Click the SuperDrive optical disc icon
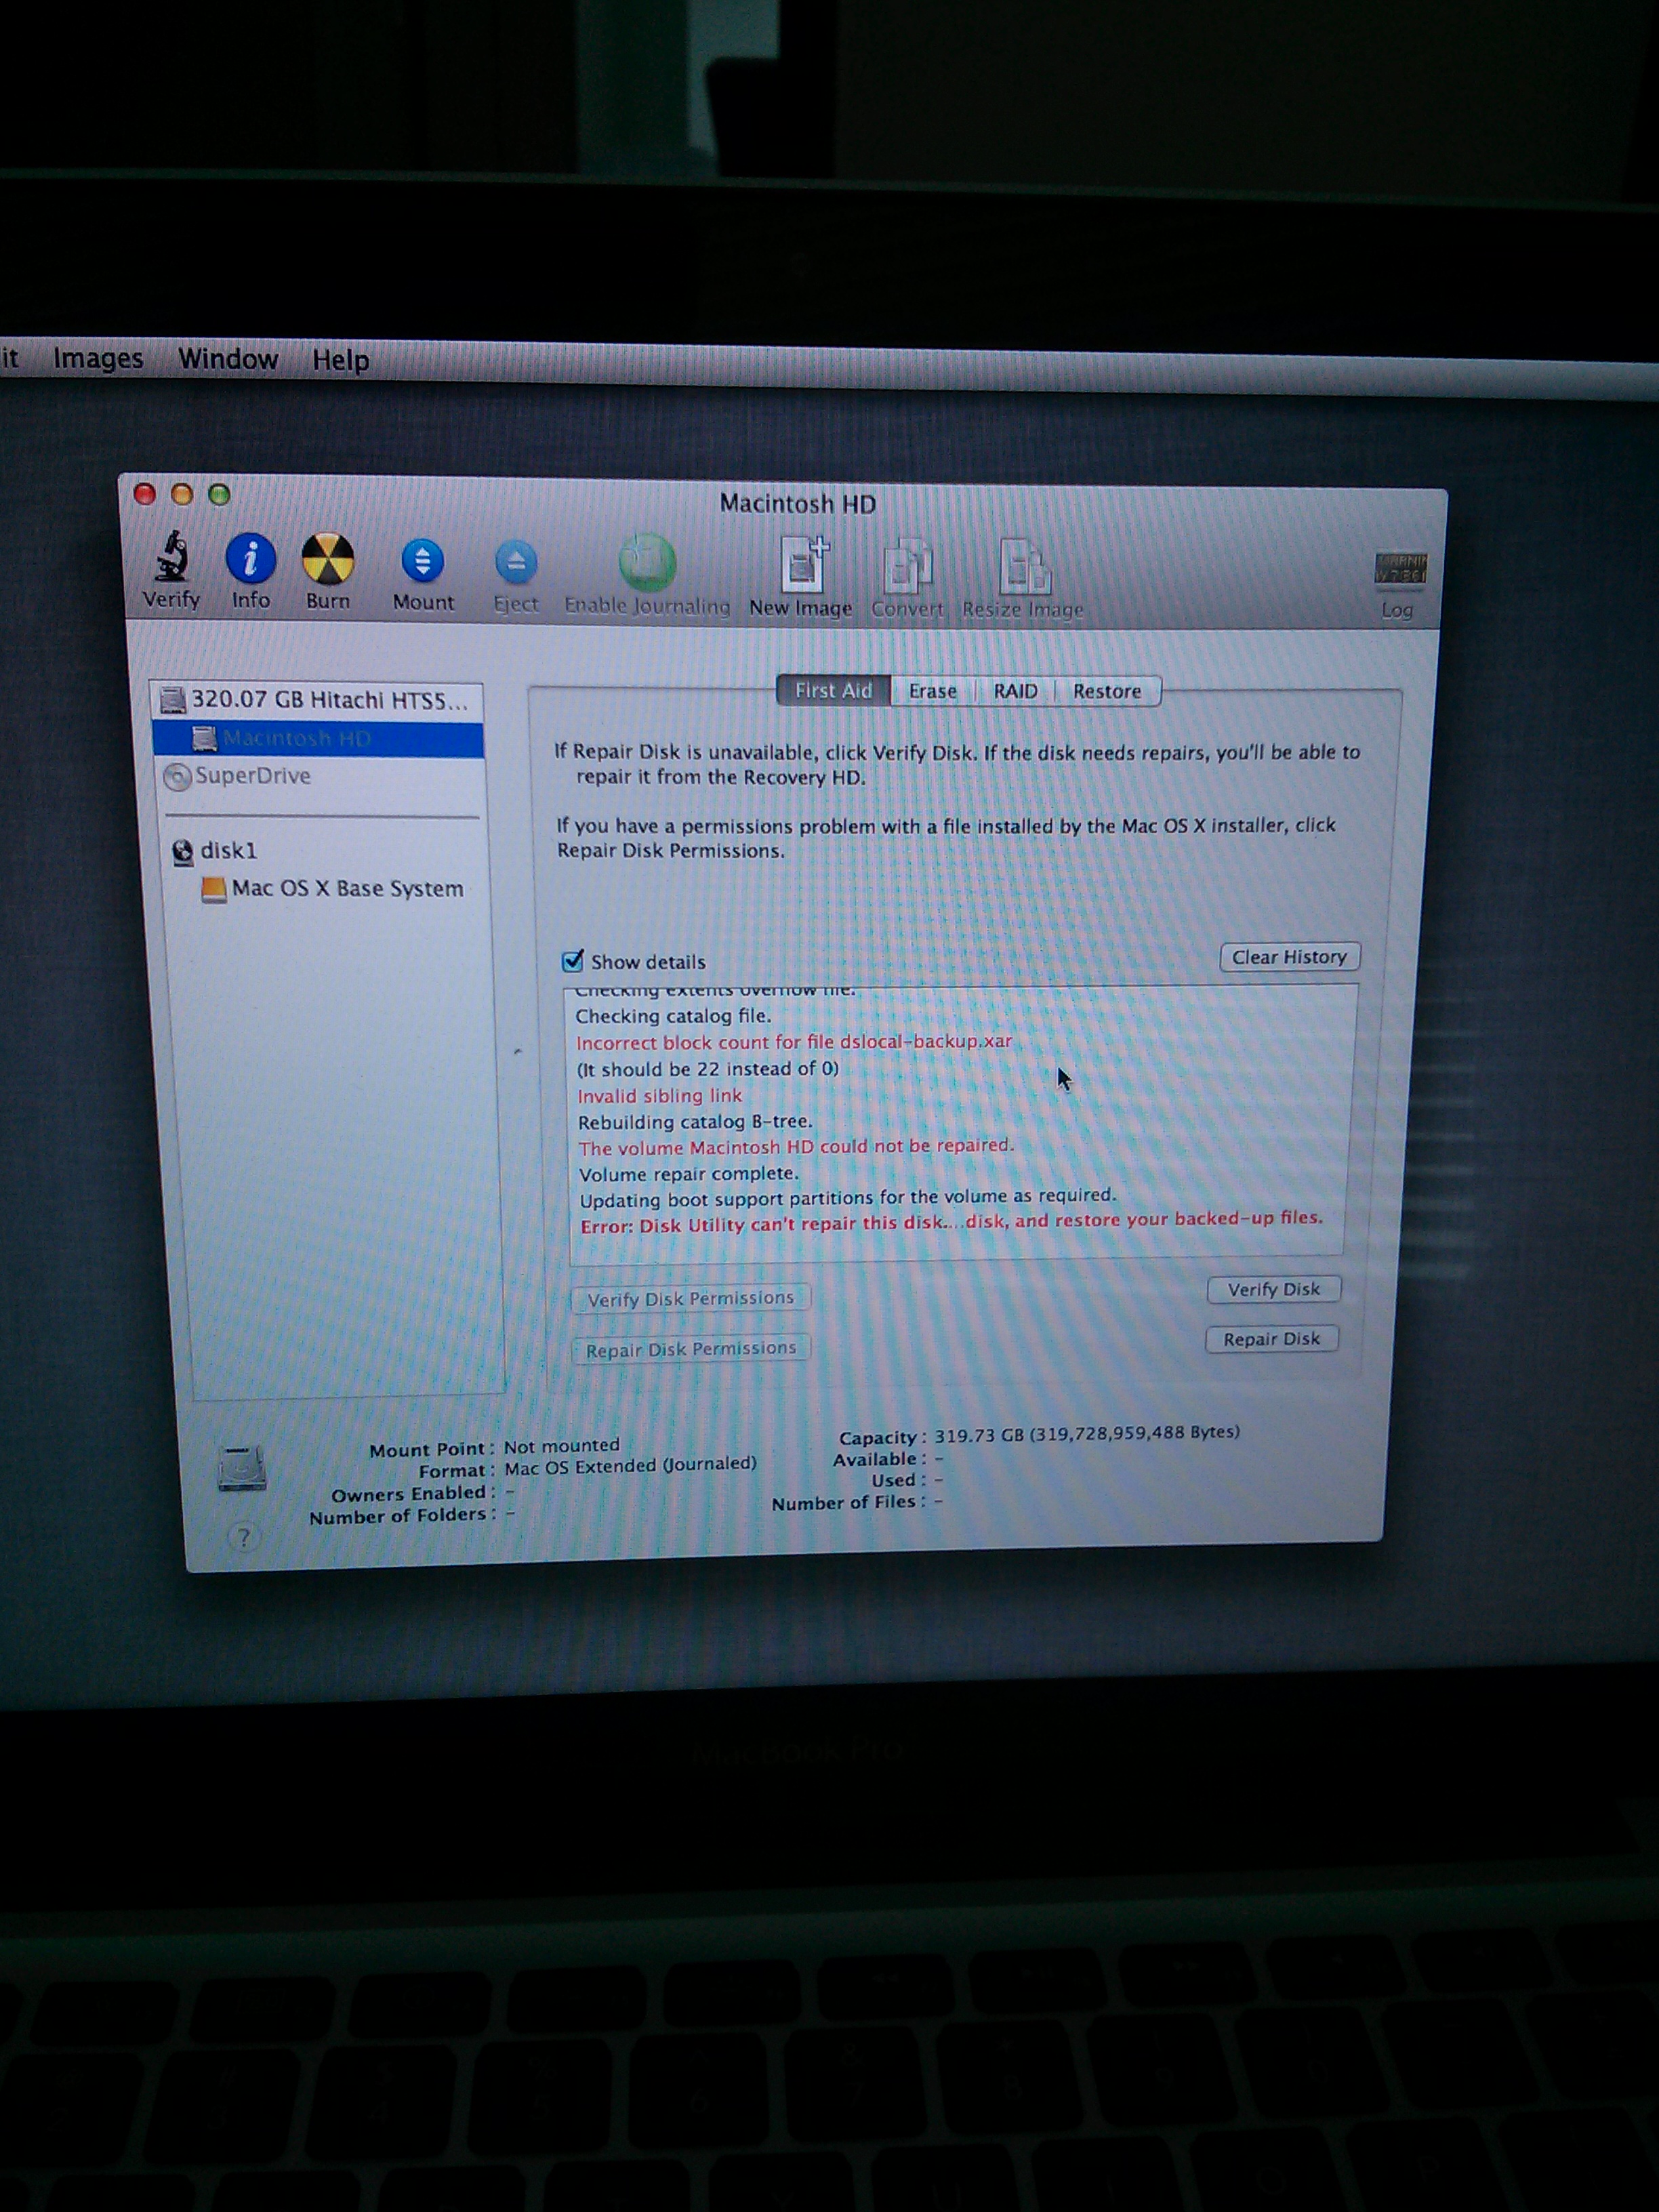 tap(177, 777)
